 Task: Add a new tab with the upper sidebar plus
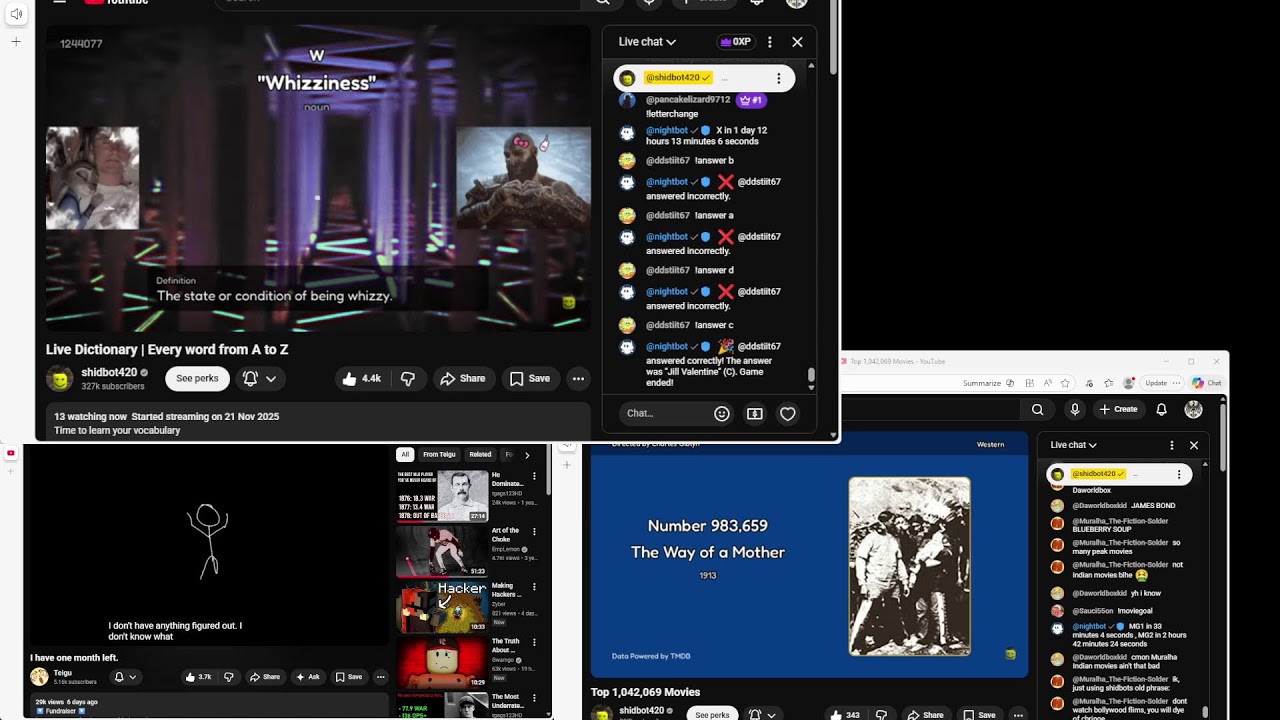tap(16, 42)
